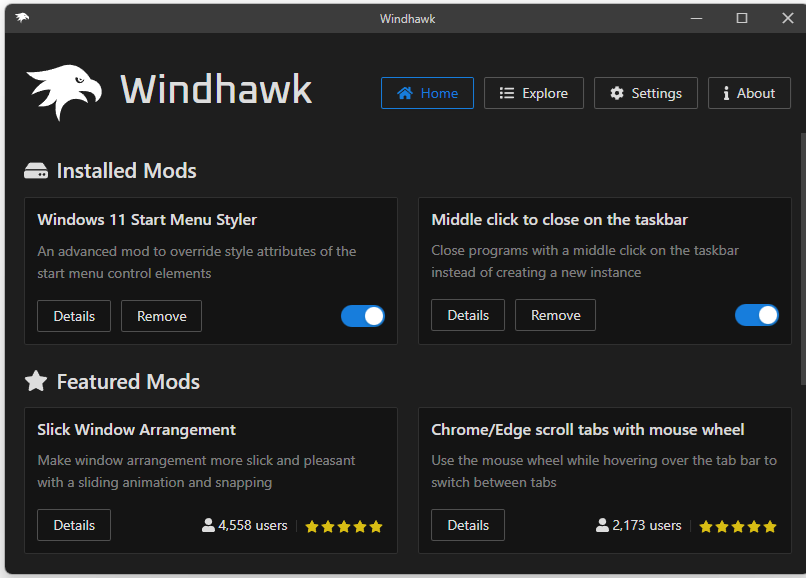Close the Windhawk window
Image resolution: width=806 pixels, height=578 pixels.
787,19
